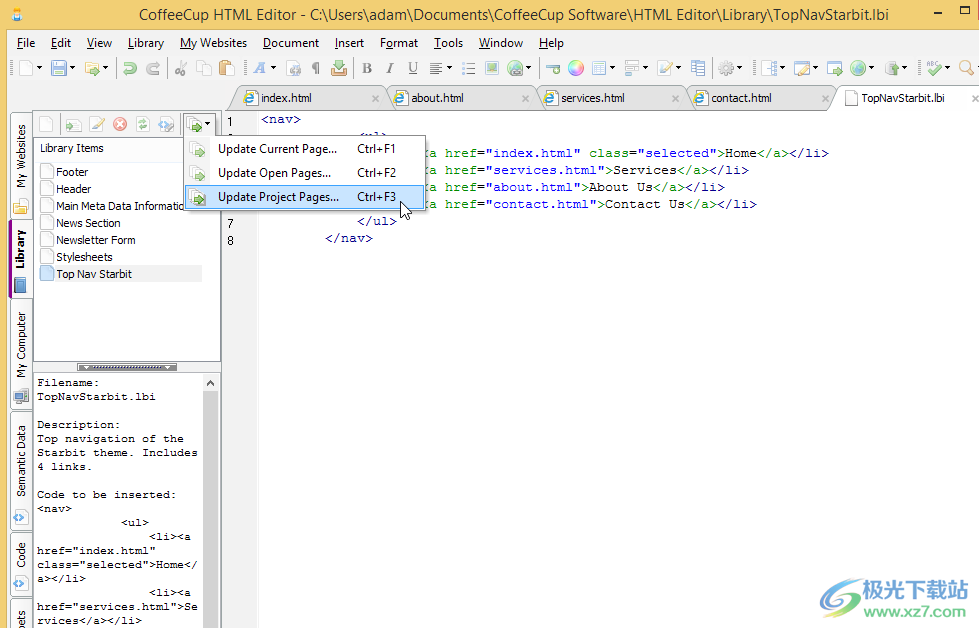
Task: Open the Document menu
Action: click(x=290, y=43)
